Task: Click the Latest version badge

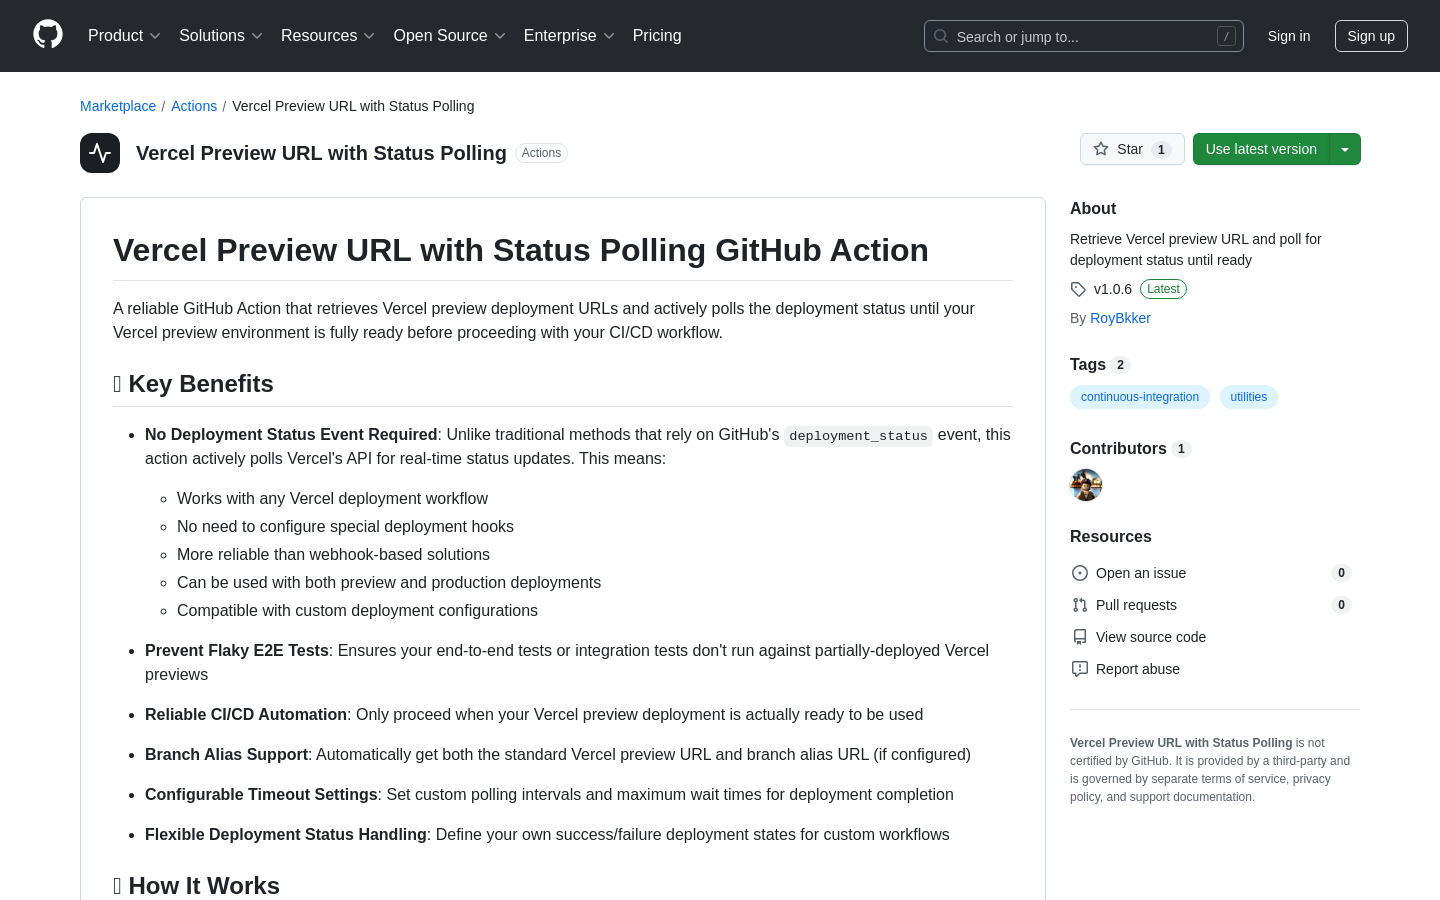Action: (x=1163, y=289)
